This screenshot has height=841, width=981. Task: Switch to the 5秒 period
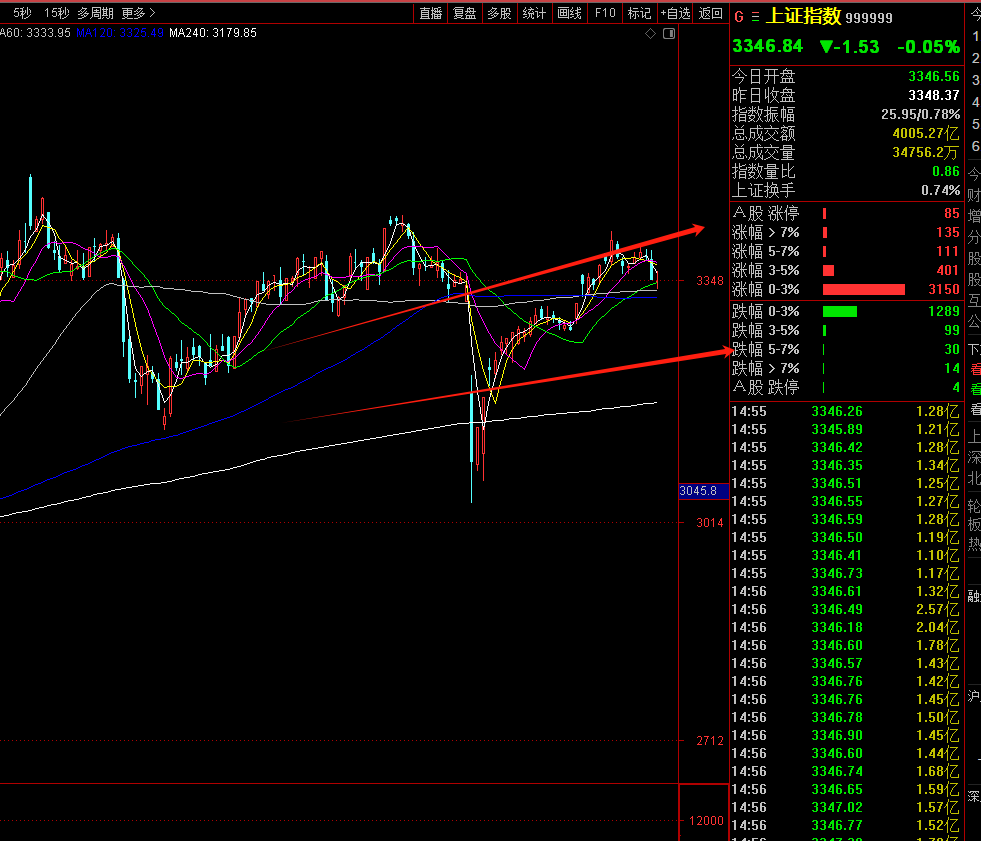coord(22,13)
